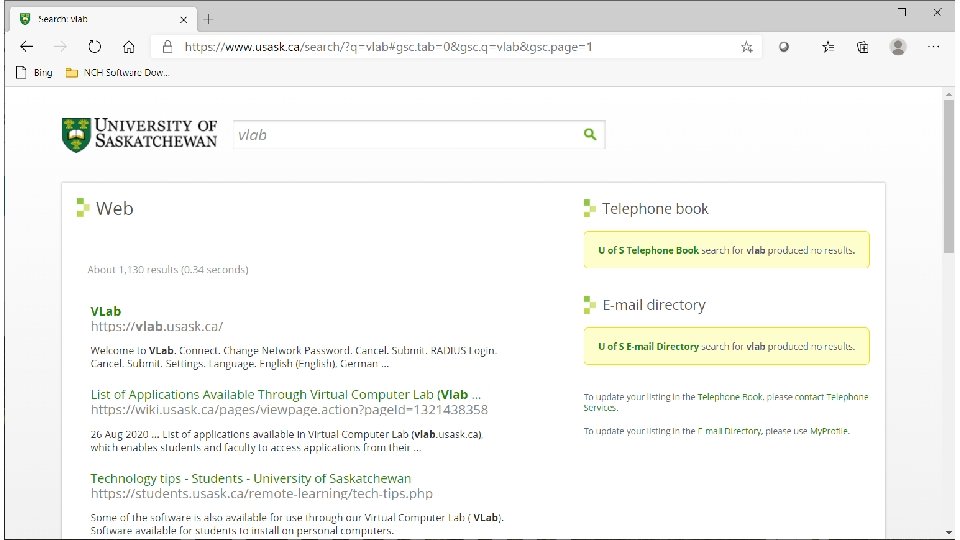
Task: Open the students.usask.ca tech-tips URL
Action: (x=261, y=493)
